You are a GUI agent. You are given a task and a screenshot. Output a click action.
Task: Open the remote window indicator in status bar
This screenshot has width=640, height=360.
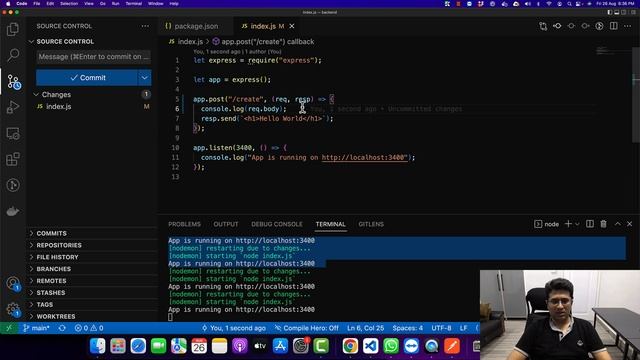9,328
